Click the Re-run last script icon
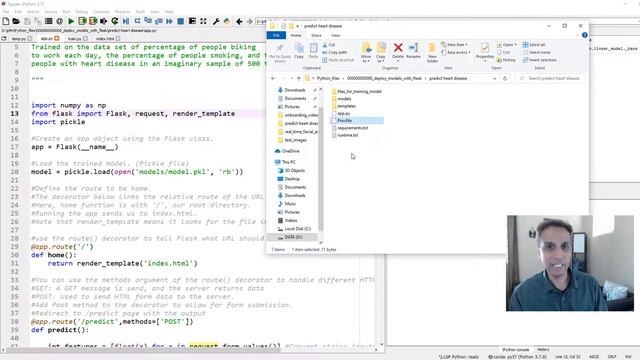 (x=115, y=21)
